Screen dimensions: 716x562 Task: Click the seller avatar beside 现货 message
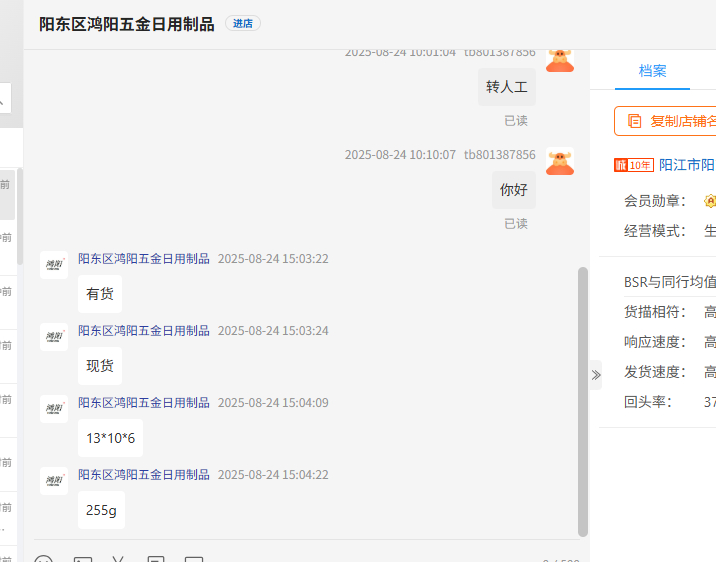pyautogui.click(x=54, y=337)
